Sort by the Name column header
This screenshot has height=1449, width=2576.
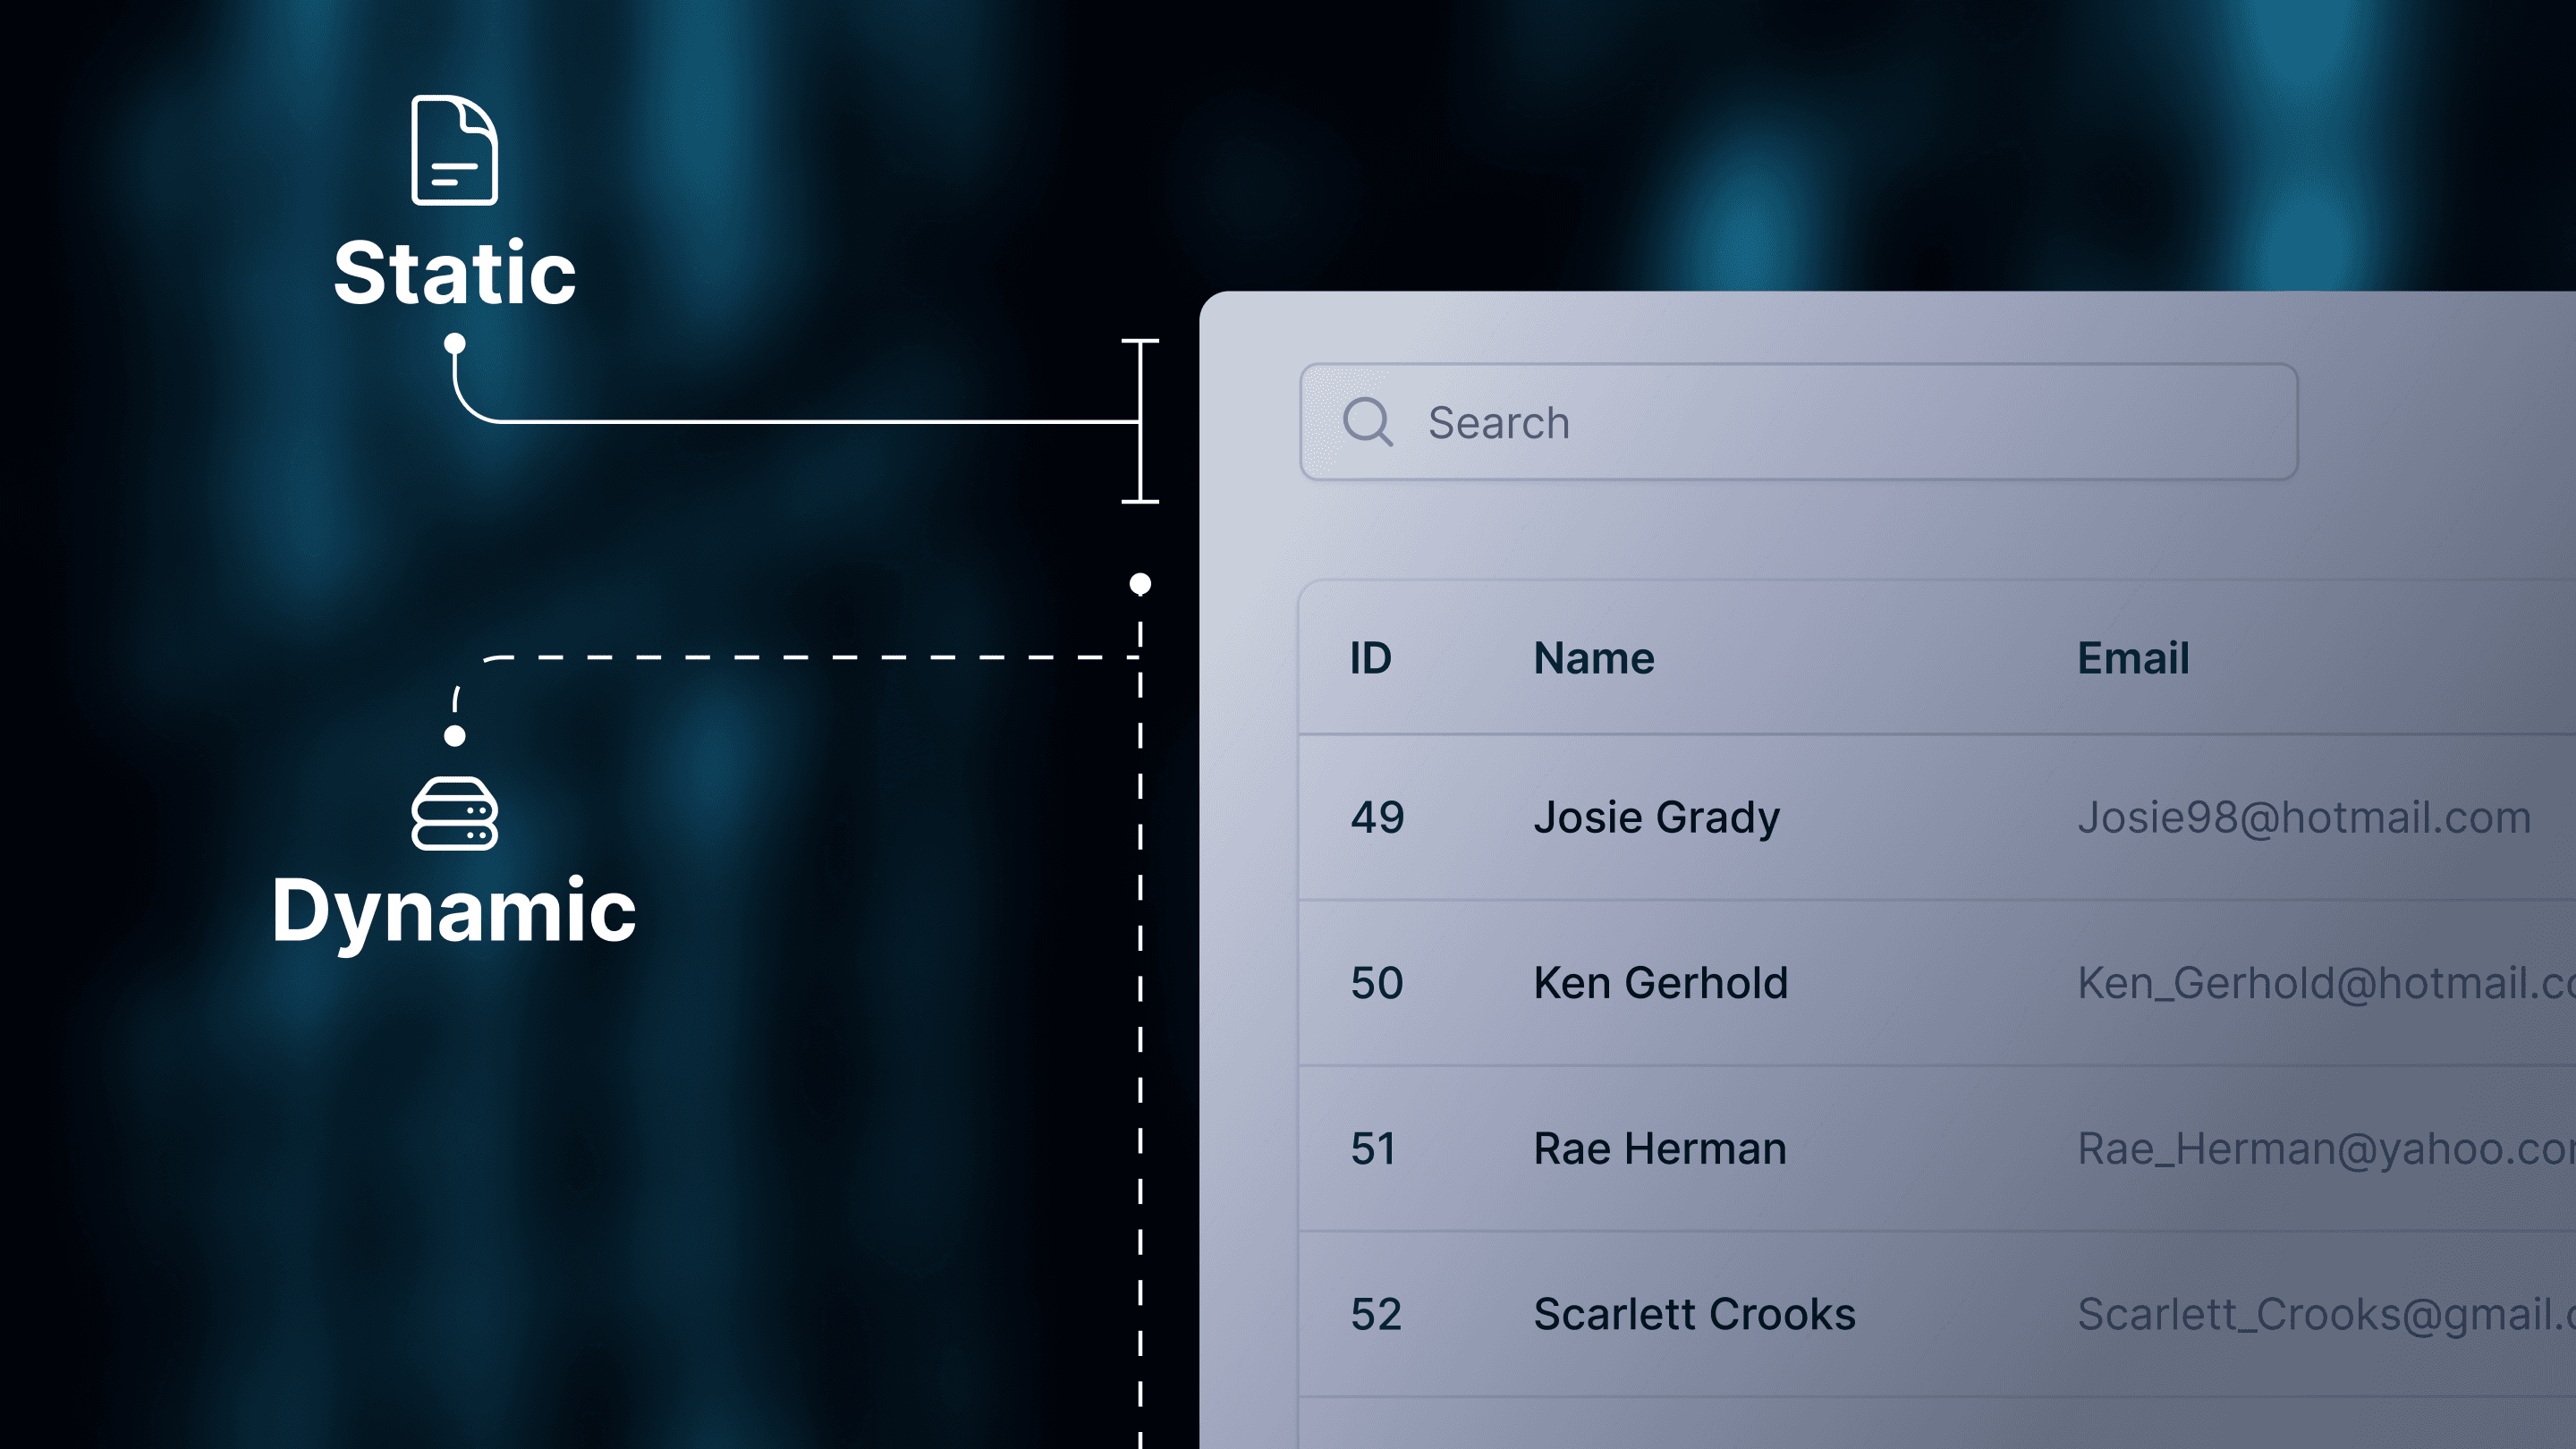(1594, 659)
